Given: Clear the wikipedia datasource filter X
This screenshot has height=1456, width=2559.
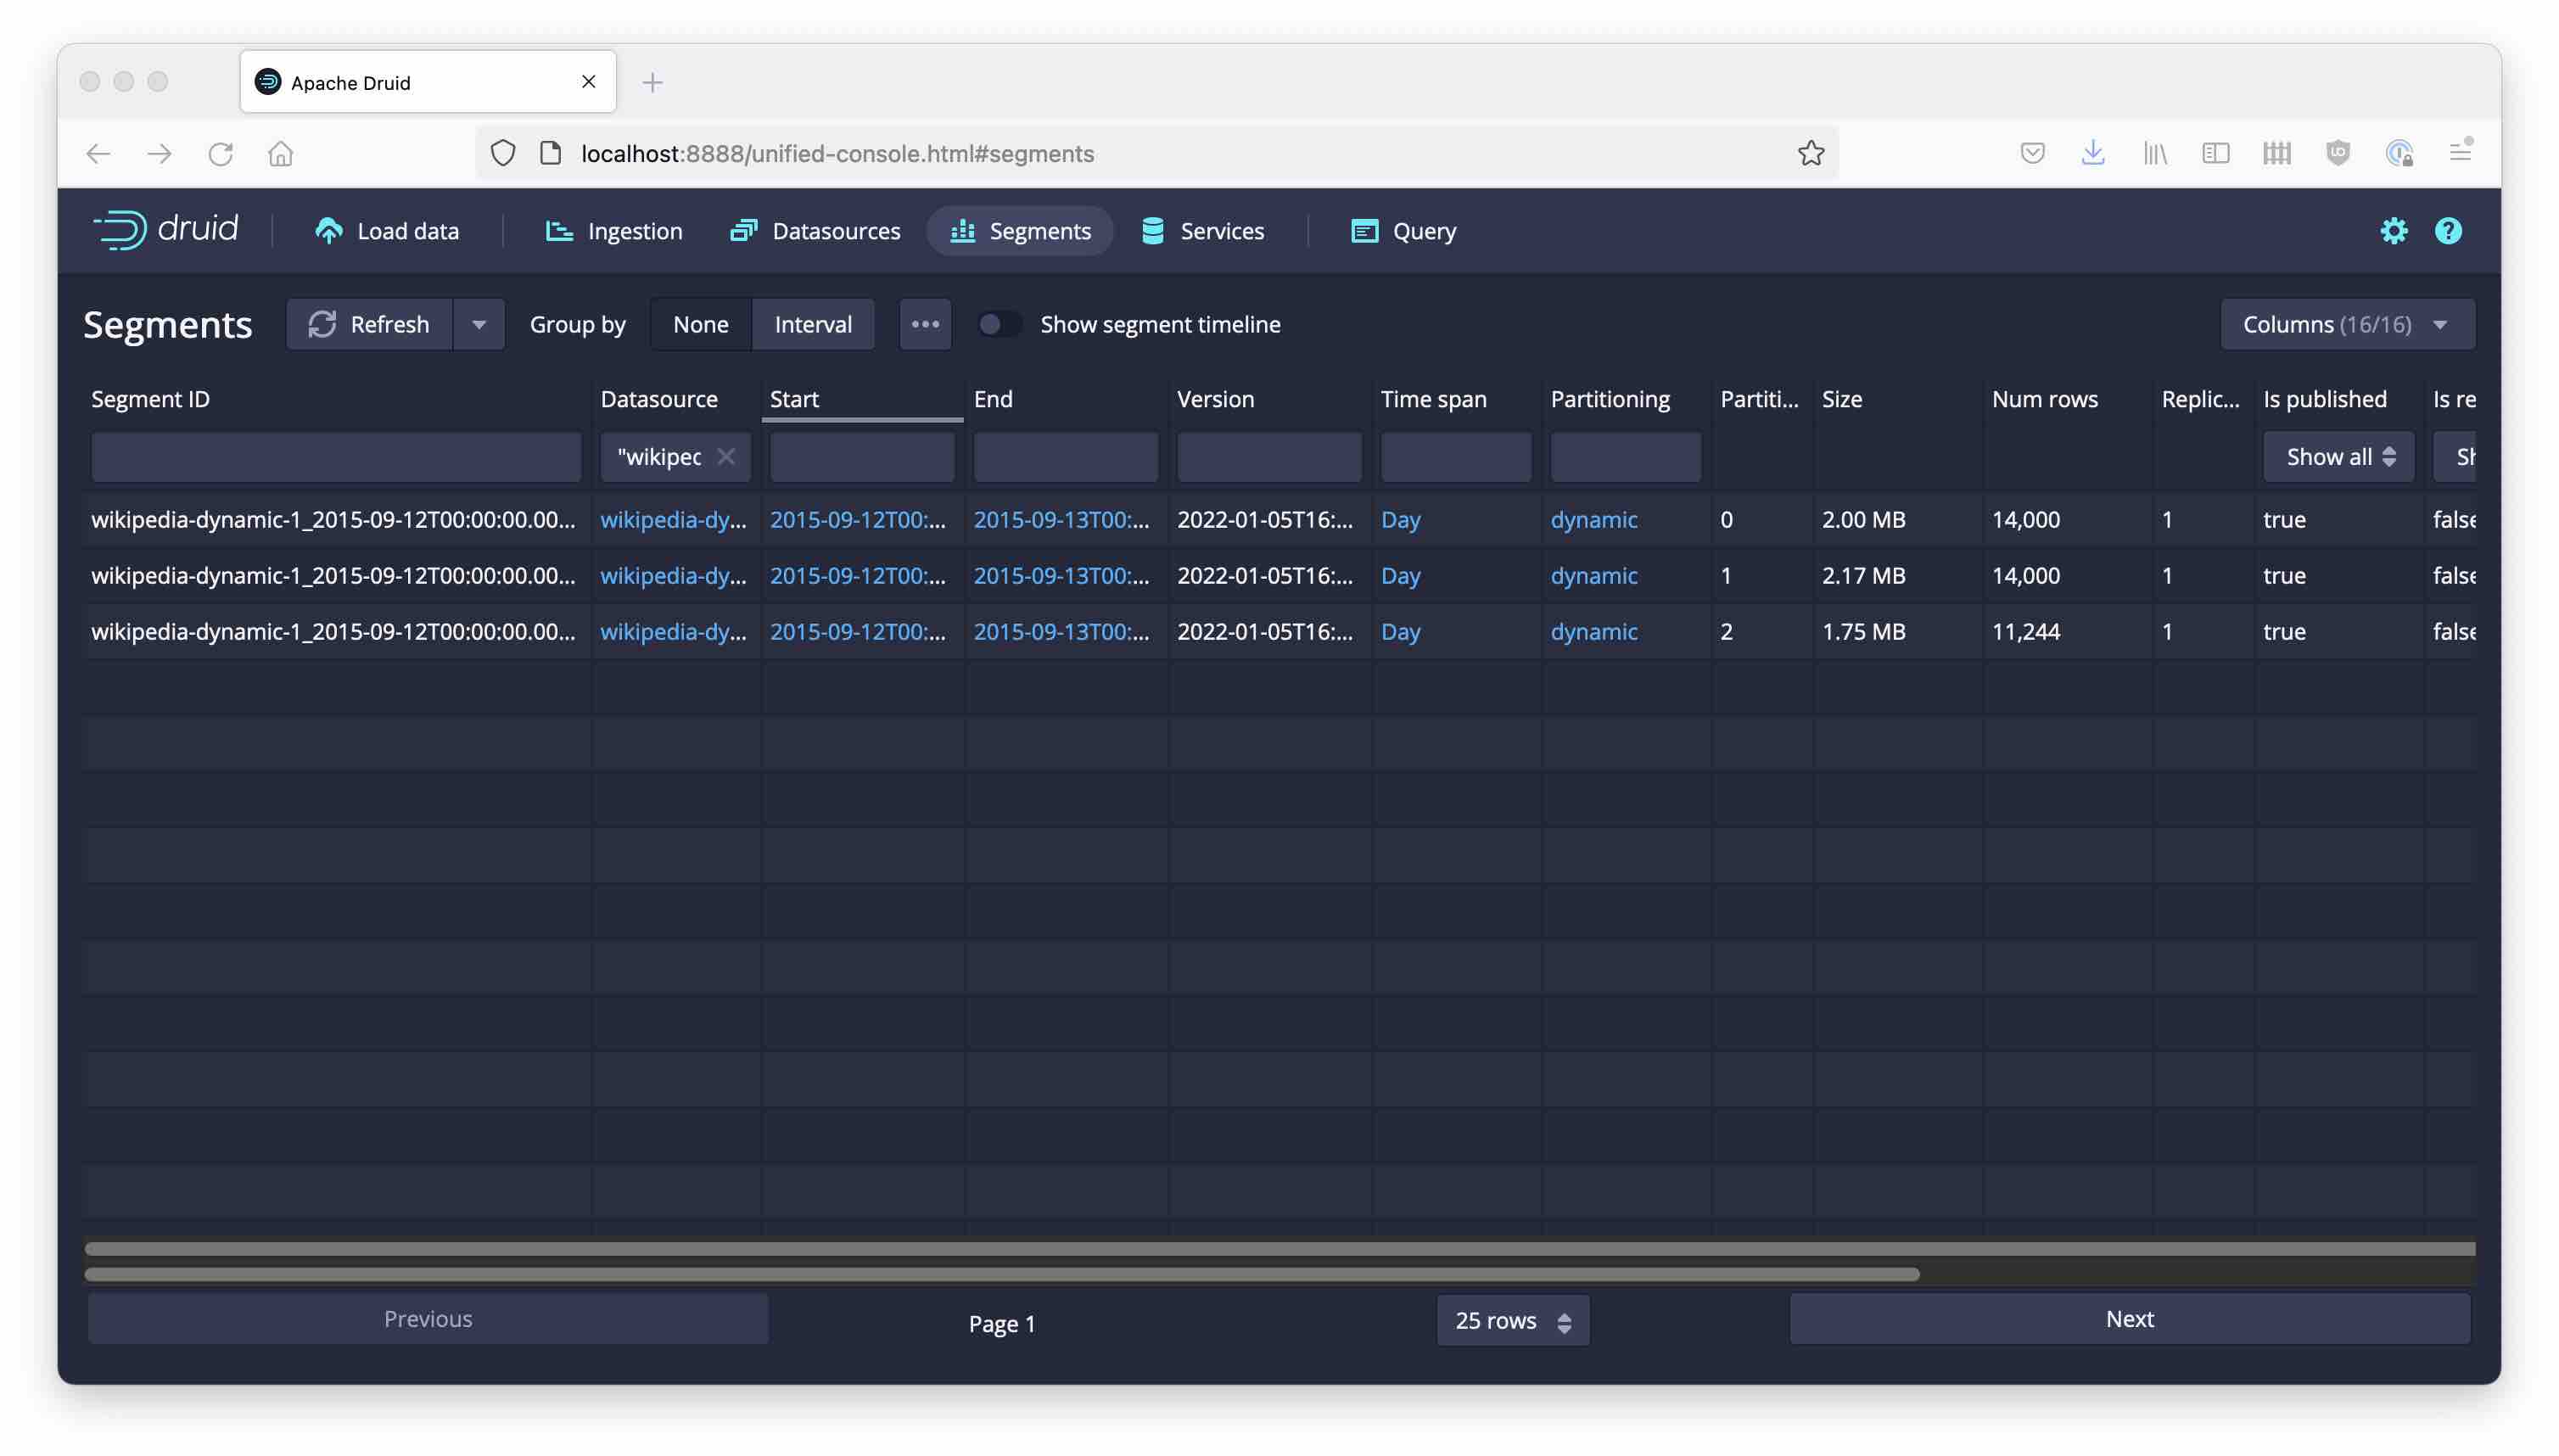Looking at the screenshot, I should [727, 457].
